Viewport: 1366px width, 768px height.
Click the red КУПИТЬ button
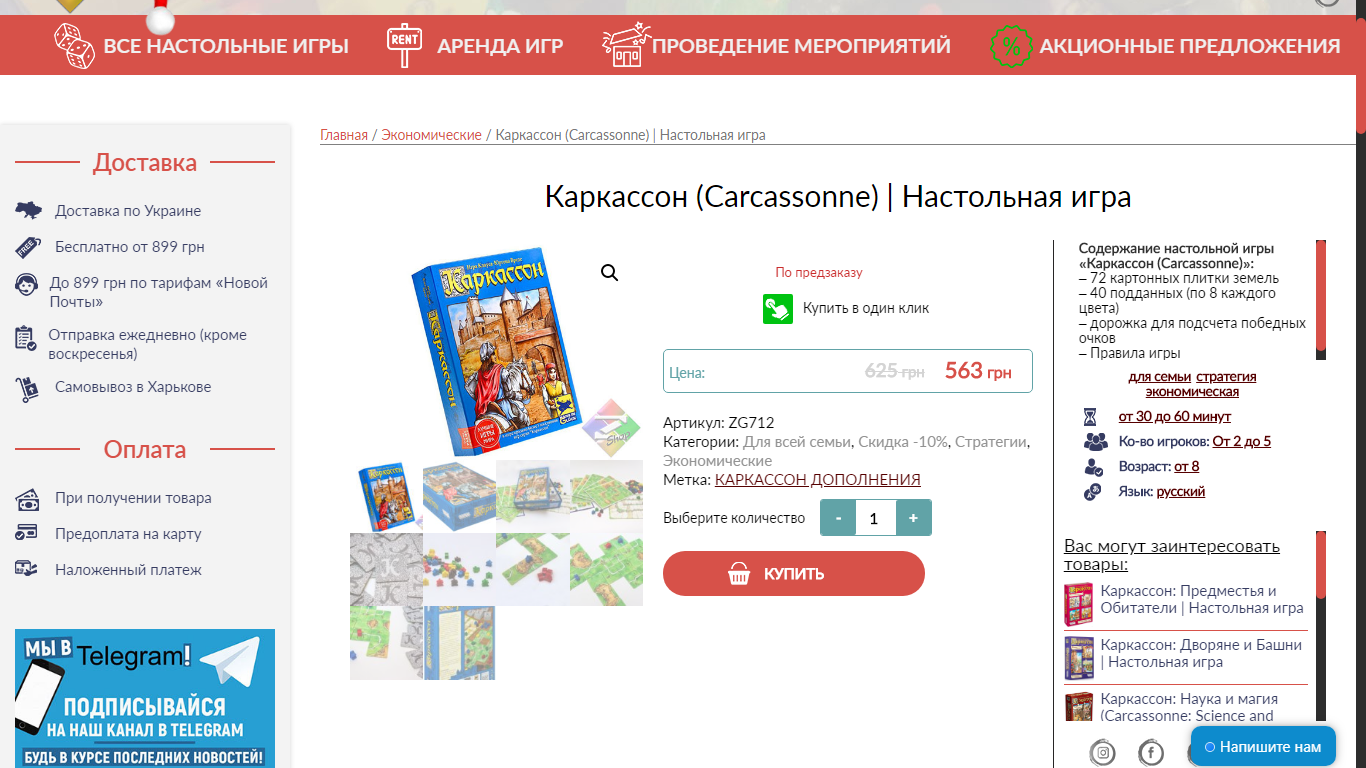794,573
